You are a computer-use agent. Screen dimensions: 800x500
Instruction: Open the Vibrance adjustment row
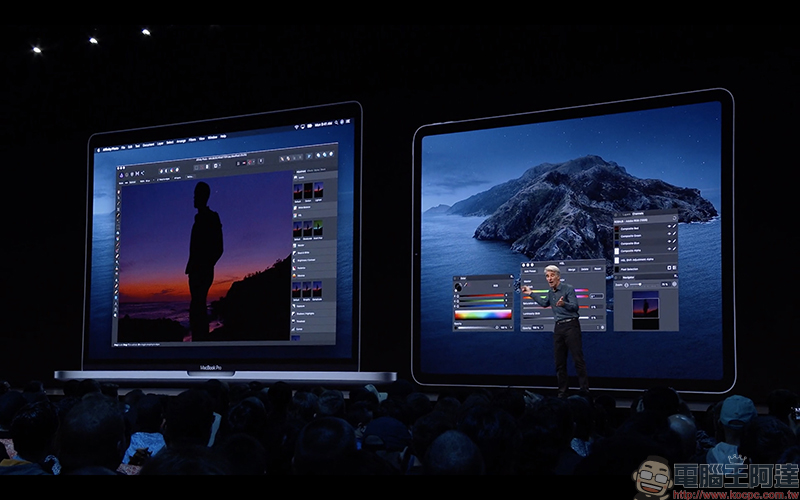click(x=314, y=276)
